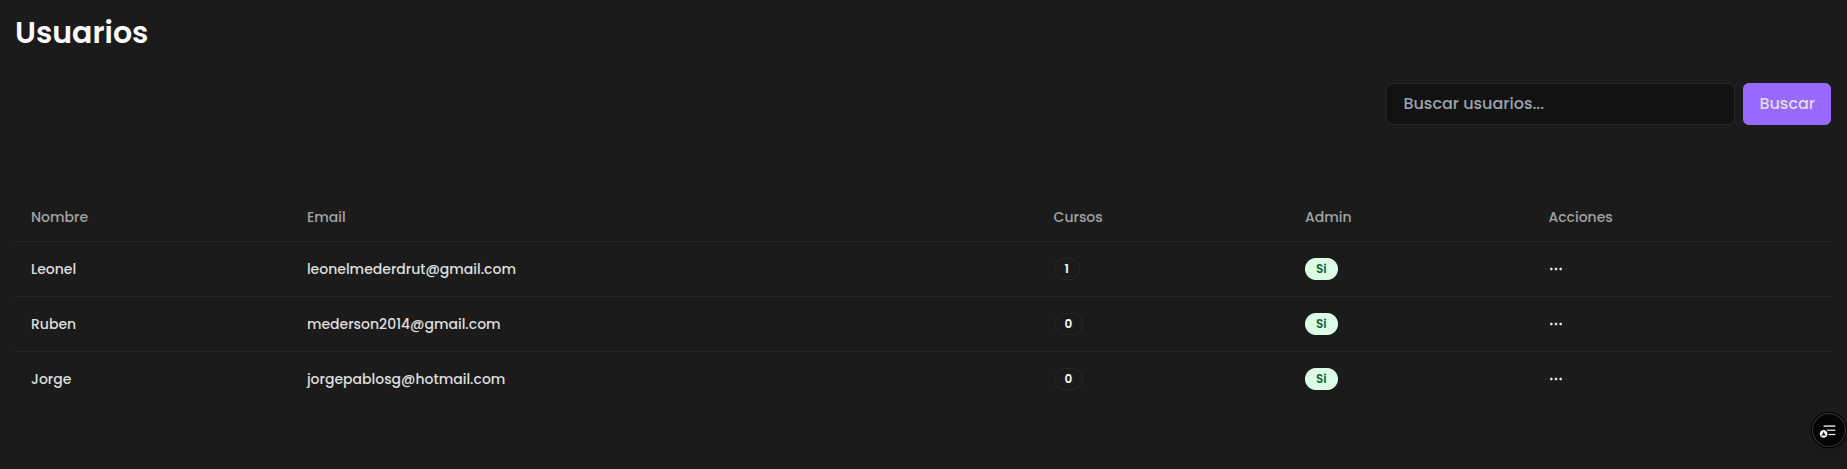Click Ruben's courses count badge
The width and height of the screenshot is (1847, 469).
coord(1068,324)
